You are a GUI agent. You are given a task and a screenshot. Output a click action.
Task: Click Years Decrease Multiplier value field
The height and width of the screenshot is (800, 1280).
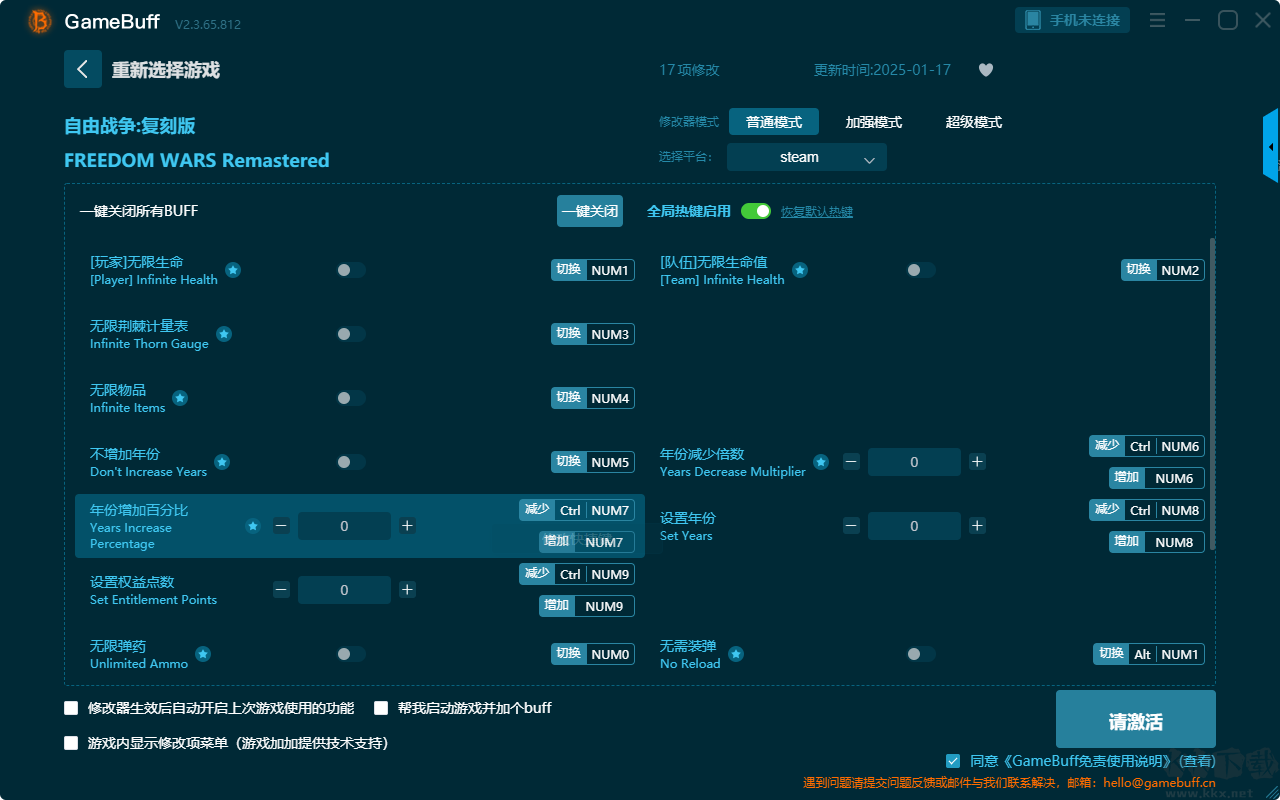click(914, 462)
